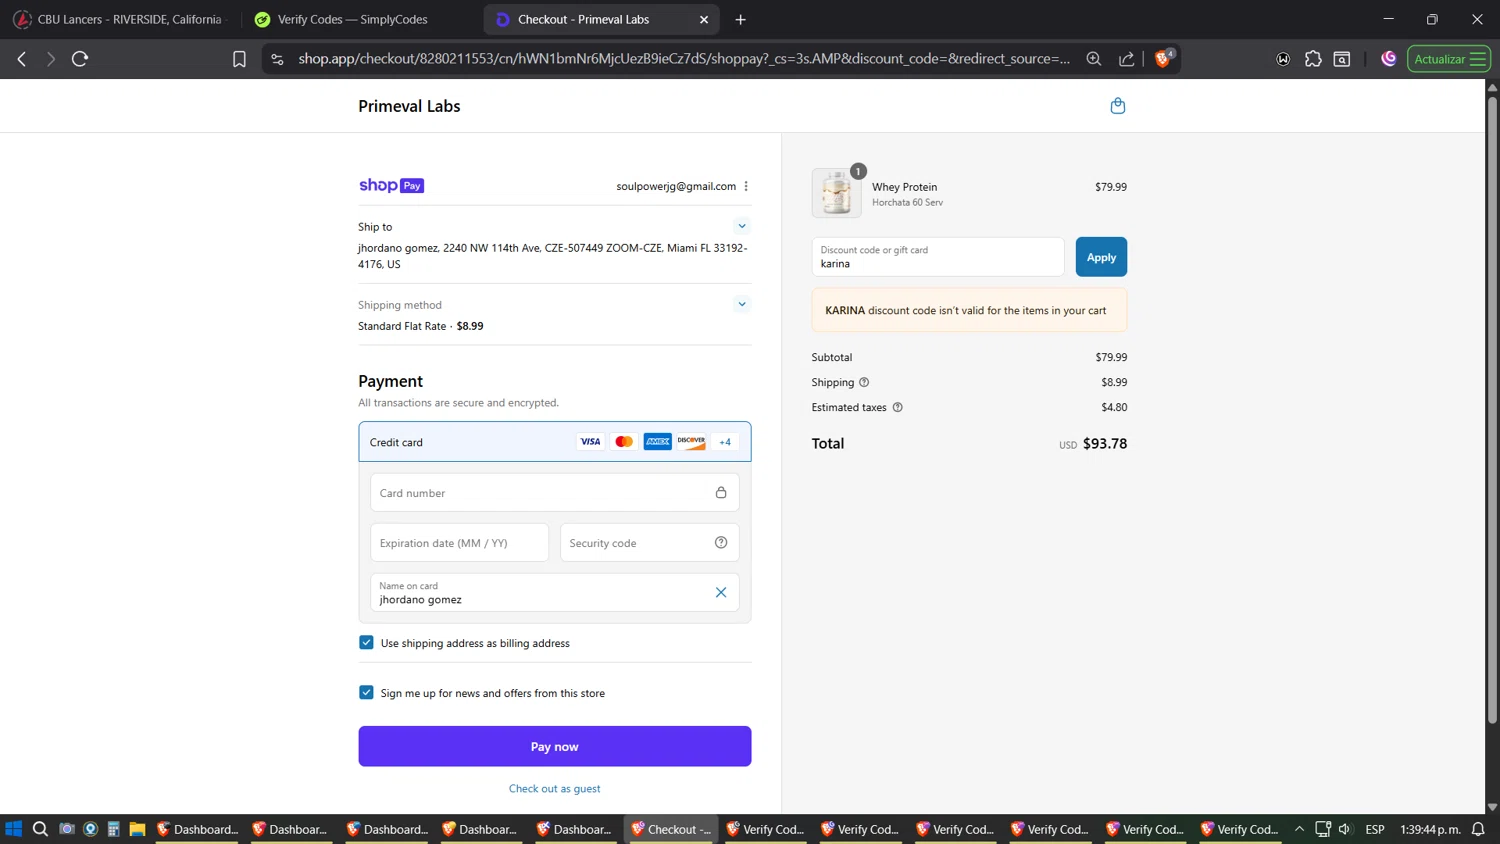This screenshot has width=1500, height=844.
Task: Click the Primeval Labs store name
Action: [409, 106]
